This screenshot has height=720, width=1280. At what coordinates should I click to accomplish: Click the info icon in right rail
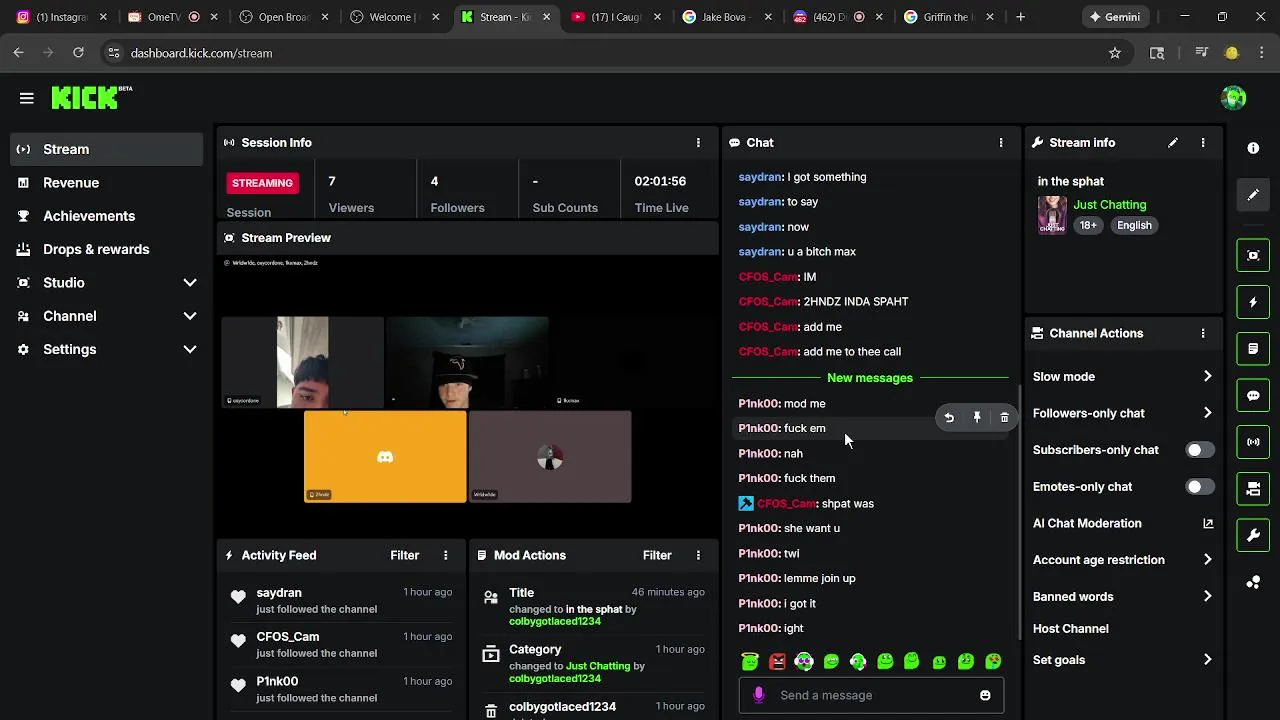point(1253,148)
